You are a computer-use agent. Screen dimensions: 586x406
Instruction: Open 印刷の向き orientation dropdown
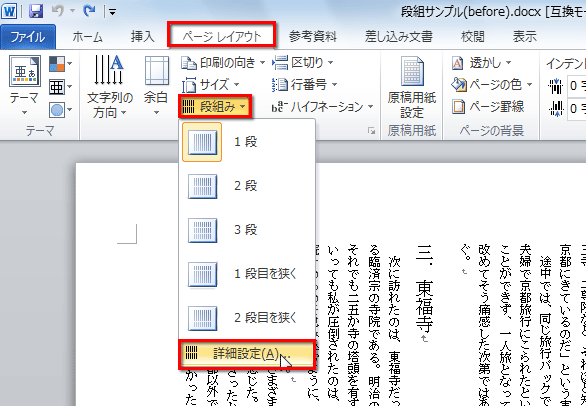(223, 63)
